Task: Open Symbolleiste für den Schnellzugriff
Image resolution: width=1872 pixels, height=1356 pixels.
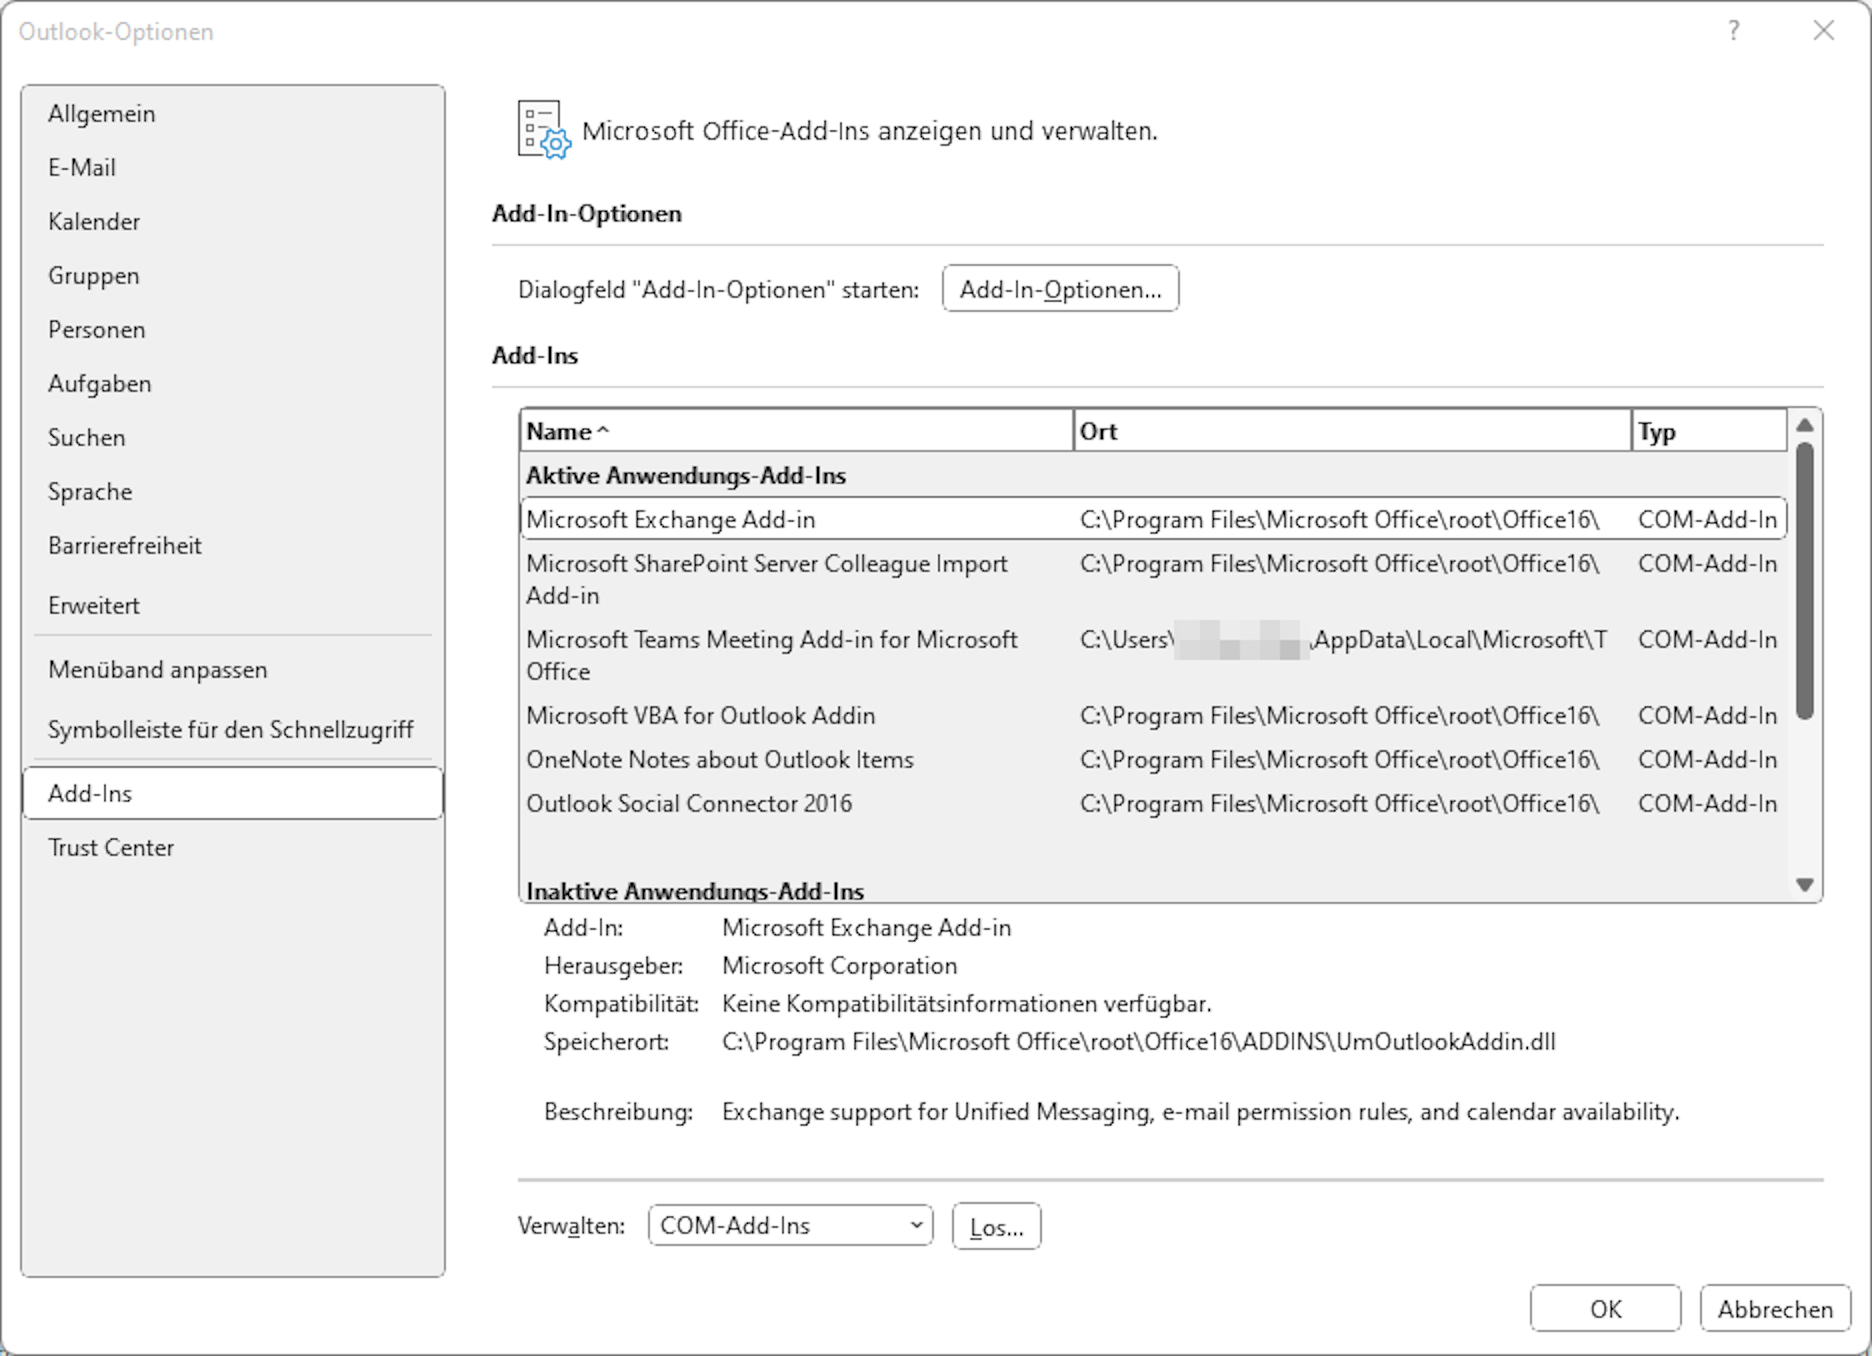Action: pos(232,730)
